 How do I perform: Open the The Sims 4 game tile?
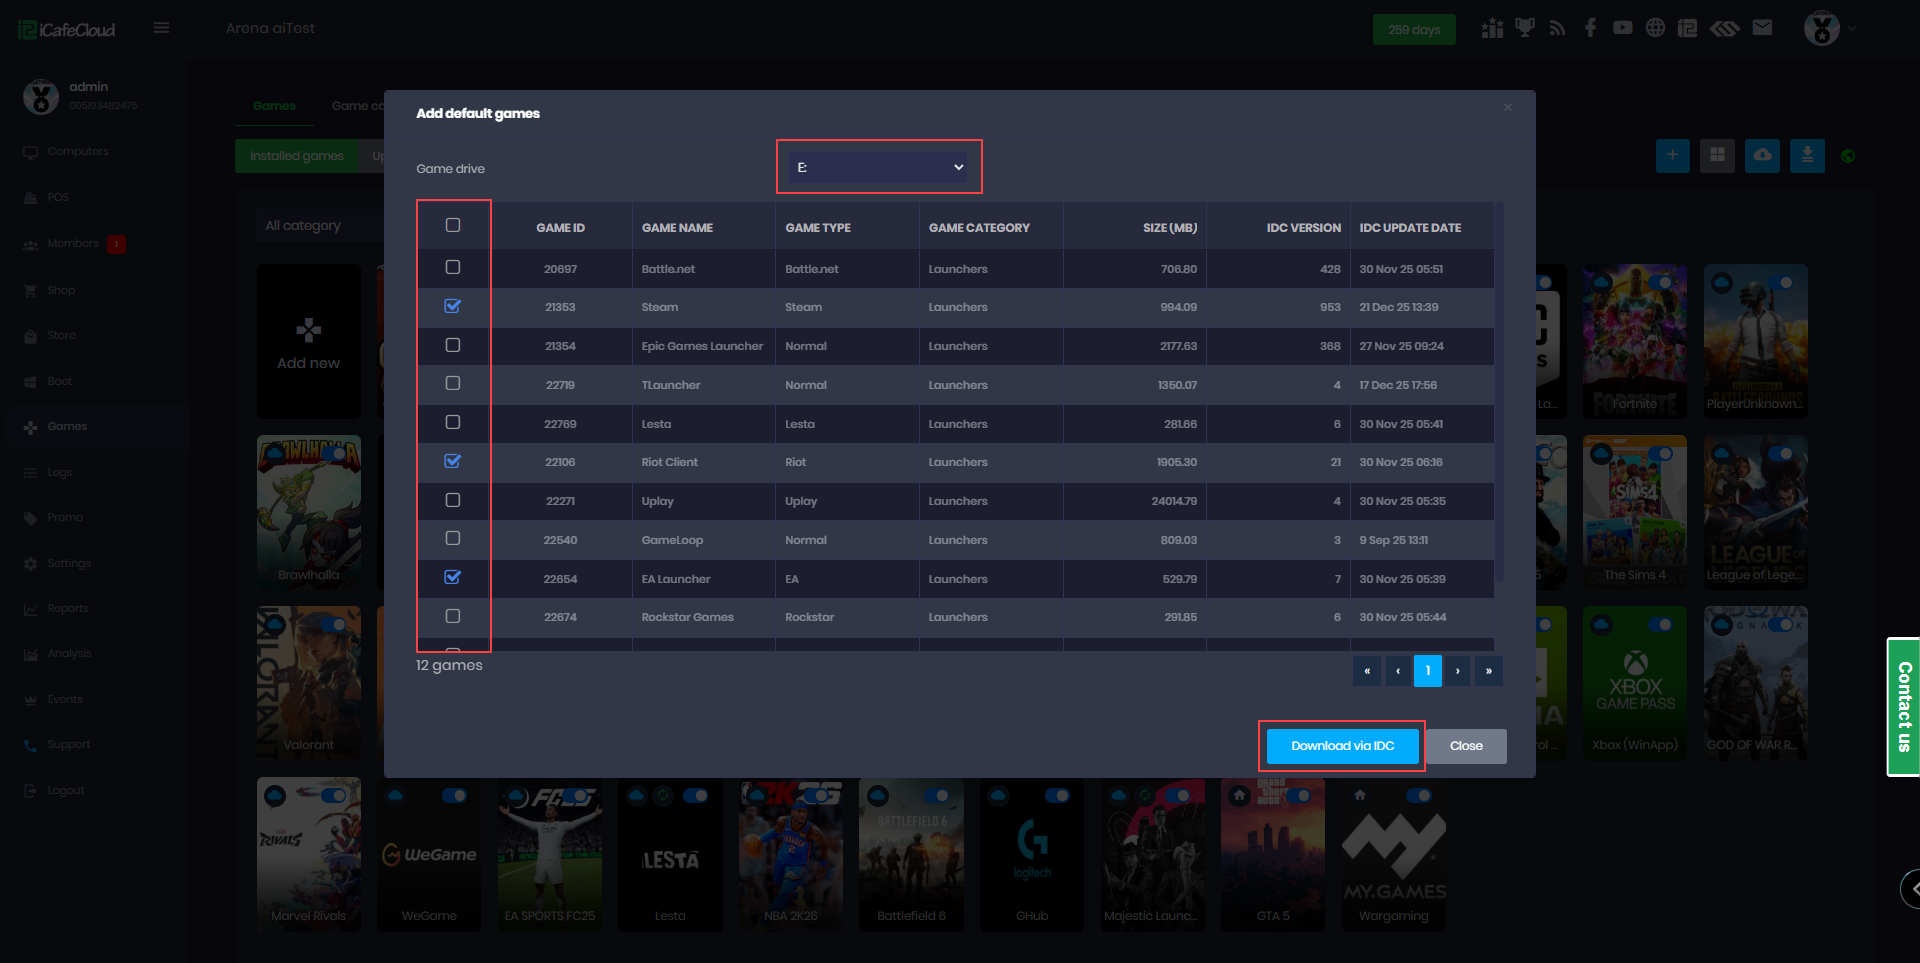click(1635, 512)
